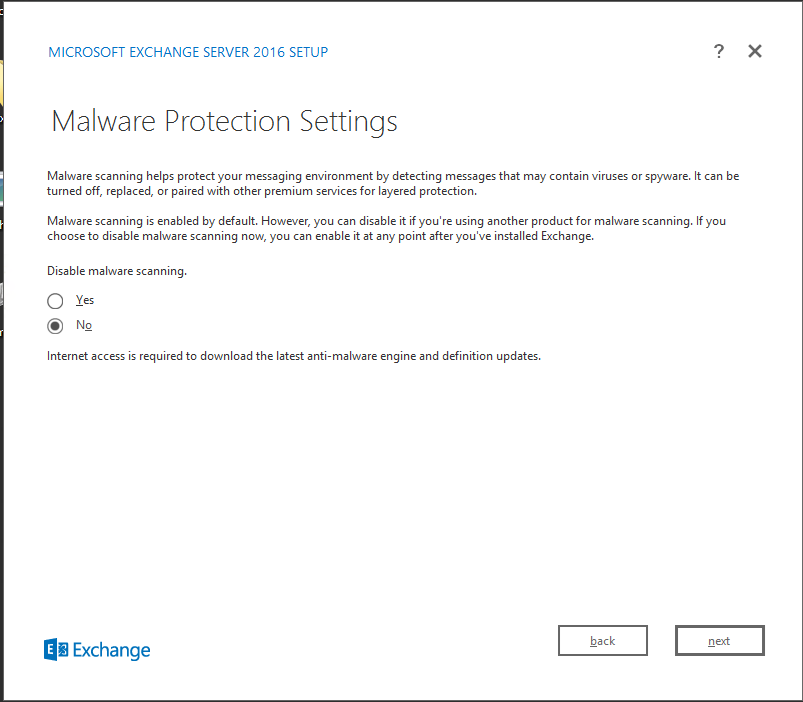The height and width of the screenshot is (702, 803).
Task: Click the 'No' option label text
Action: point(84,325)
